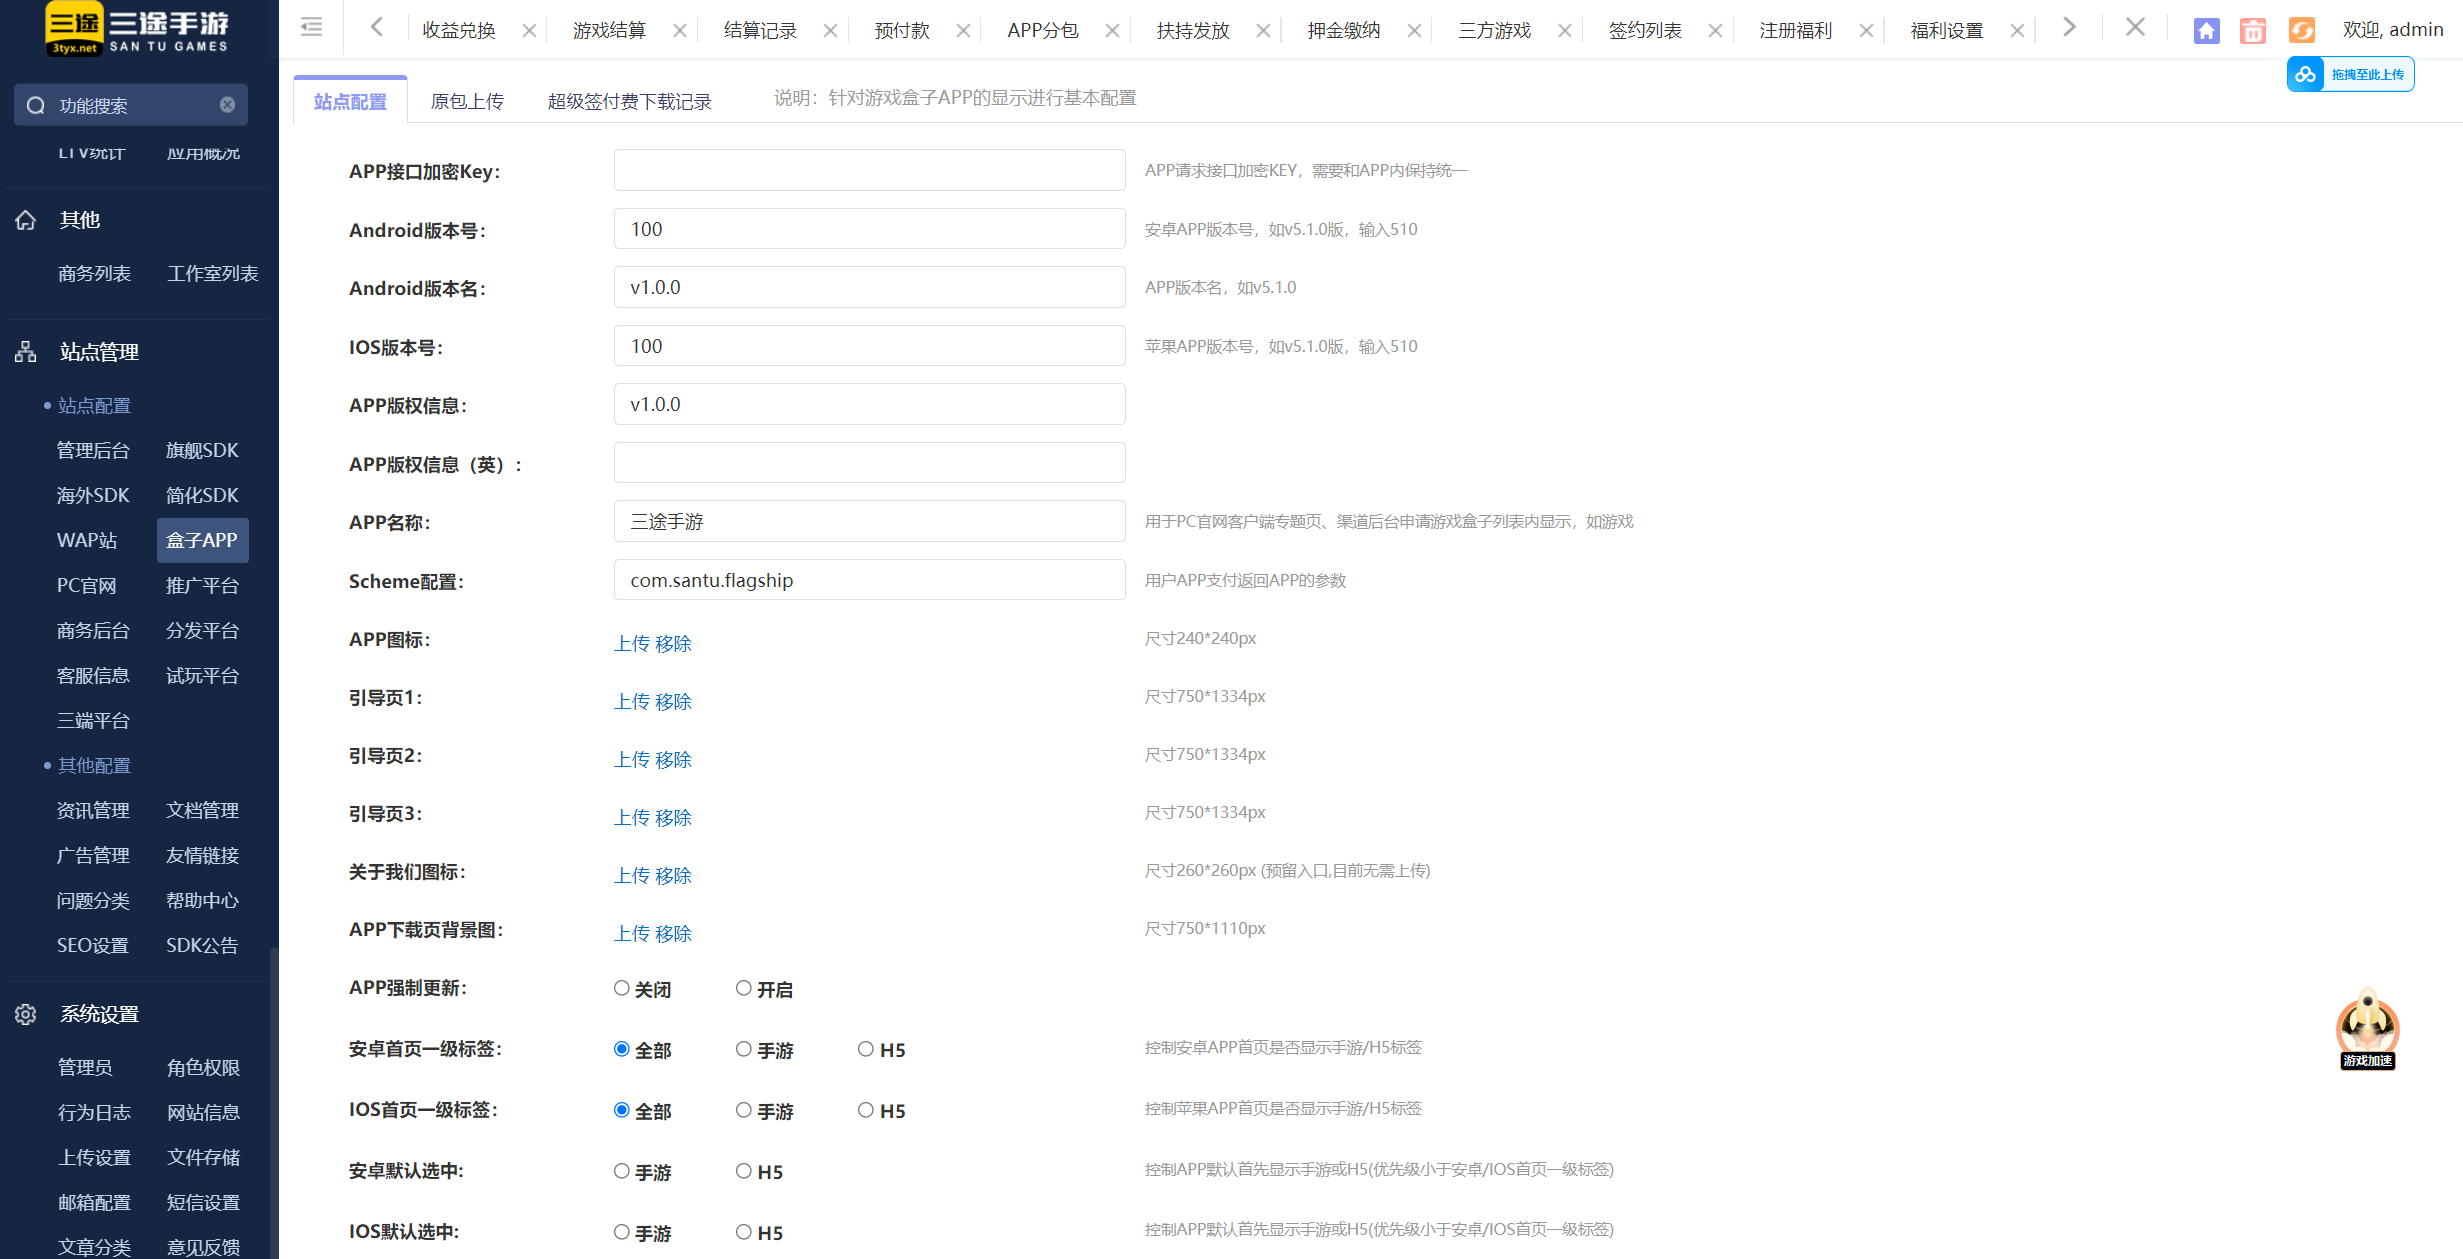Close the APP分包 tab

(1112, 31)
